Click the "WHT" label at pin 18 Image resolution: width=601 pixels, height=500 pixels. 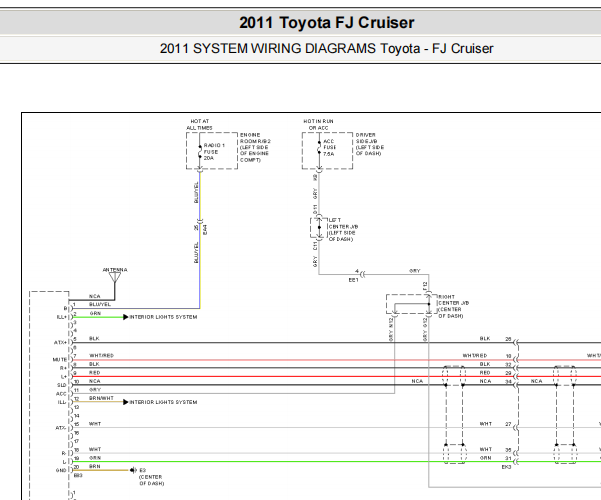pos(95,449)
